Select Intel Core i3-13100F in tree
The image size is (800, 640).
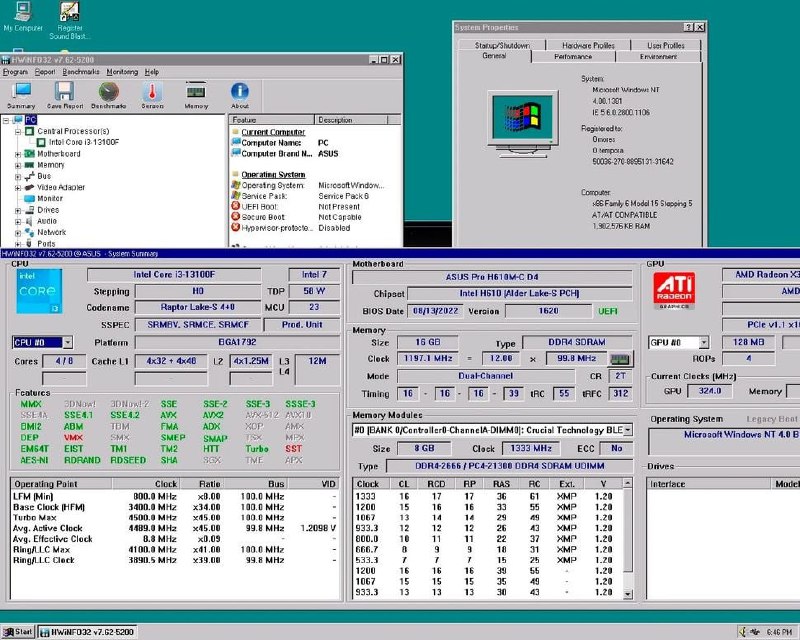pos(84,142)
